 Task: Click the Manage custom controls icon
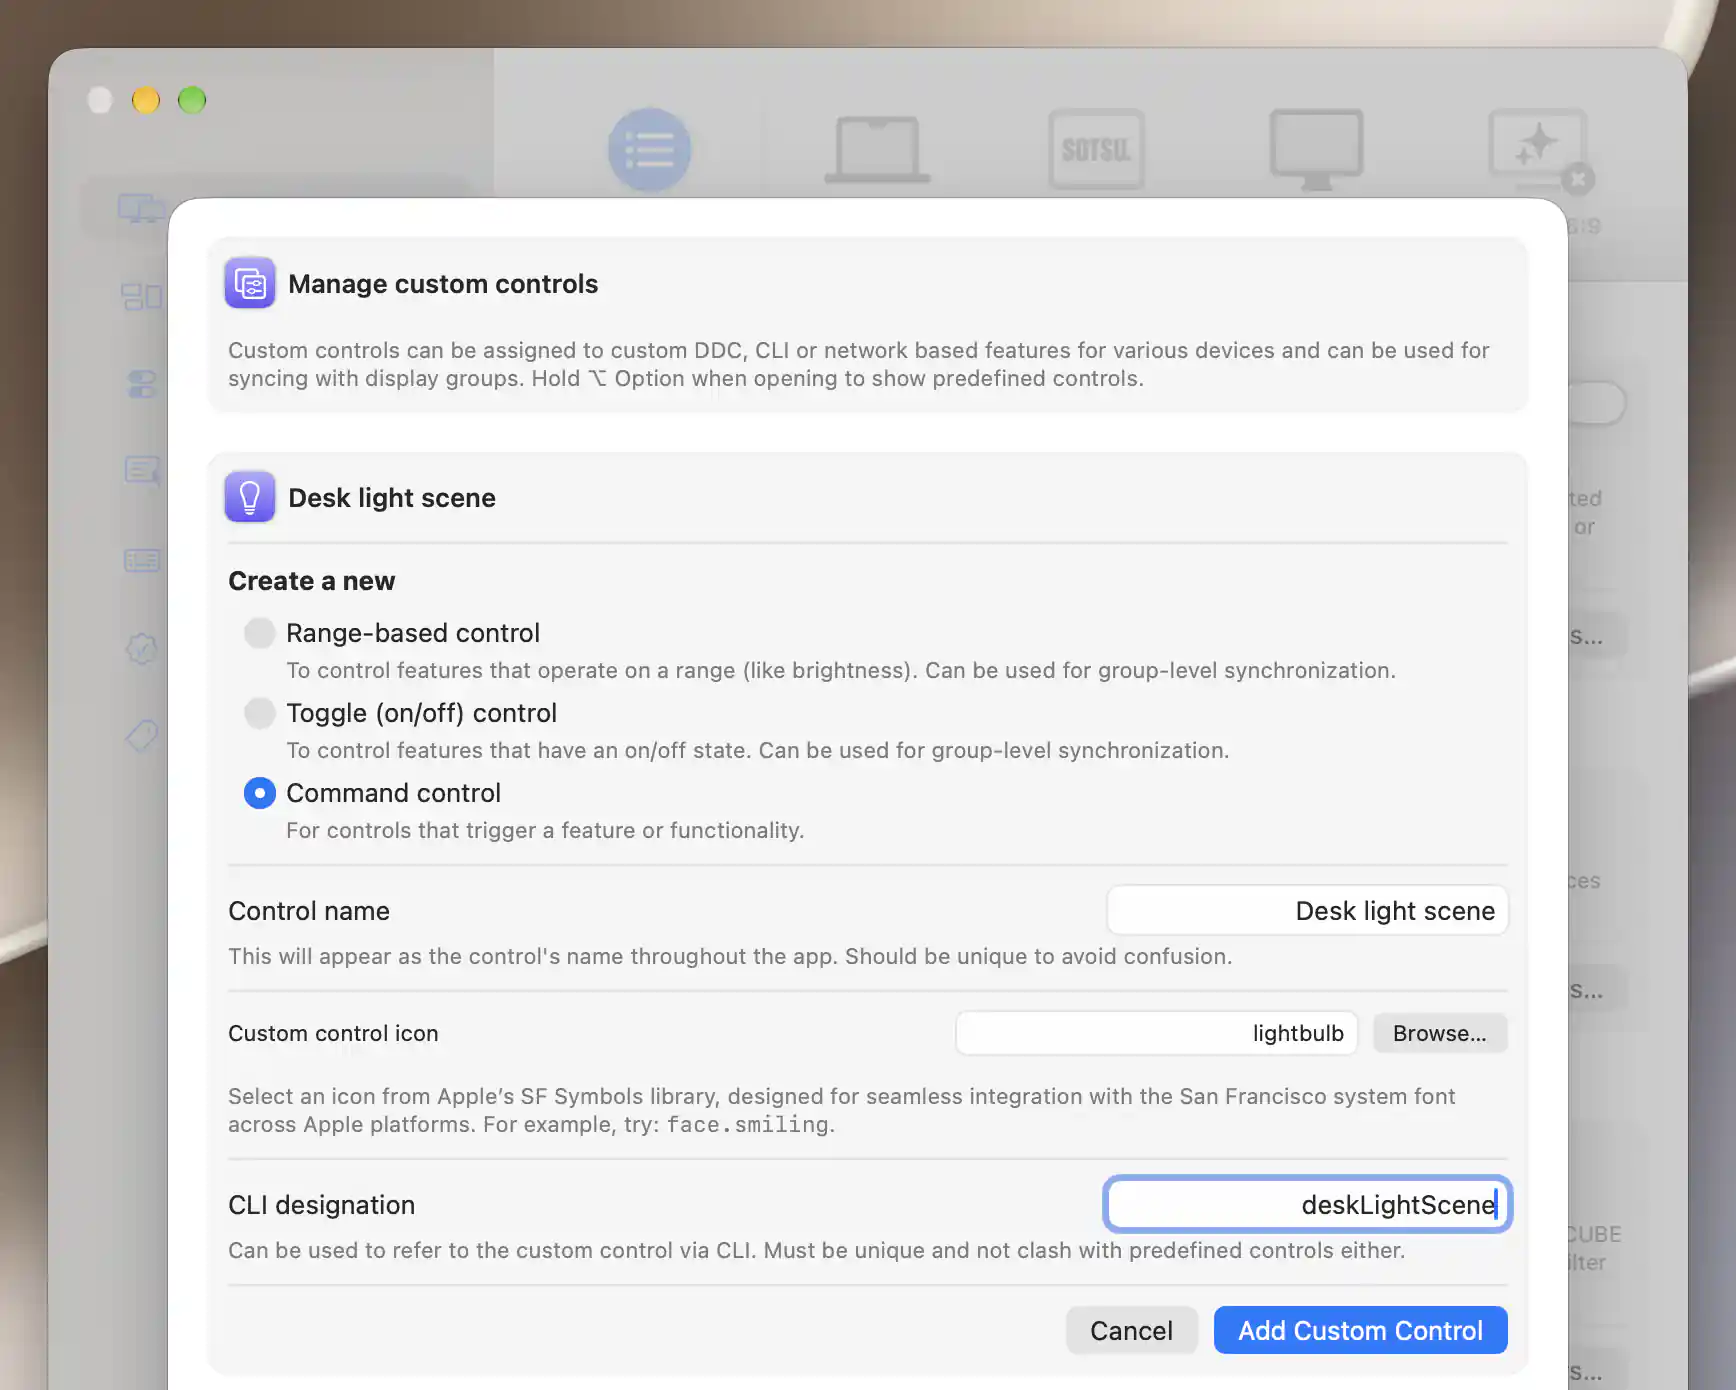(250, 283)
